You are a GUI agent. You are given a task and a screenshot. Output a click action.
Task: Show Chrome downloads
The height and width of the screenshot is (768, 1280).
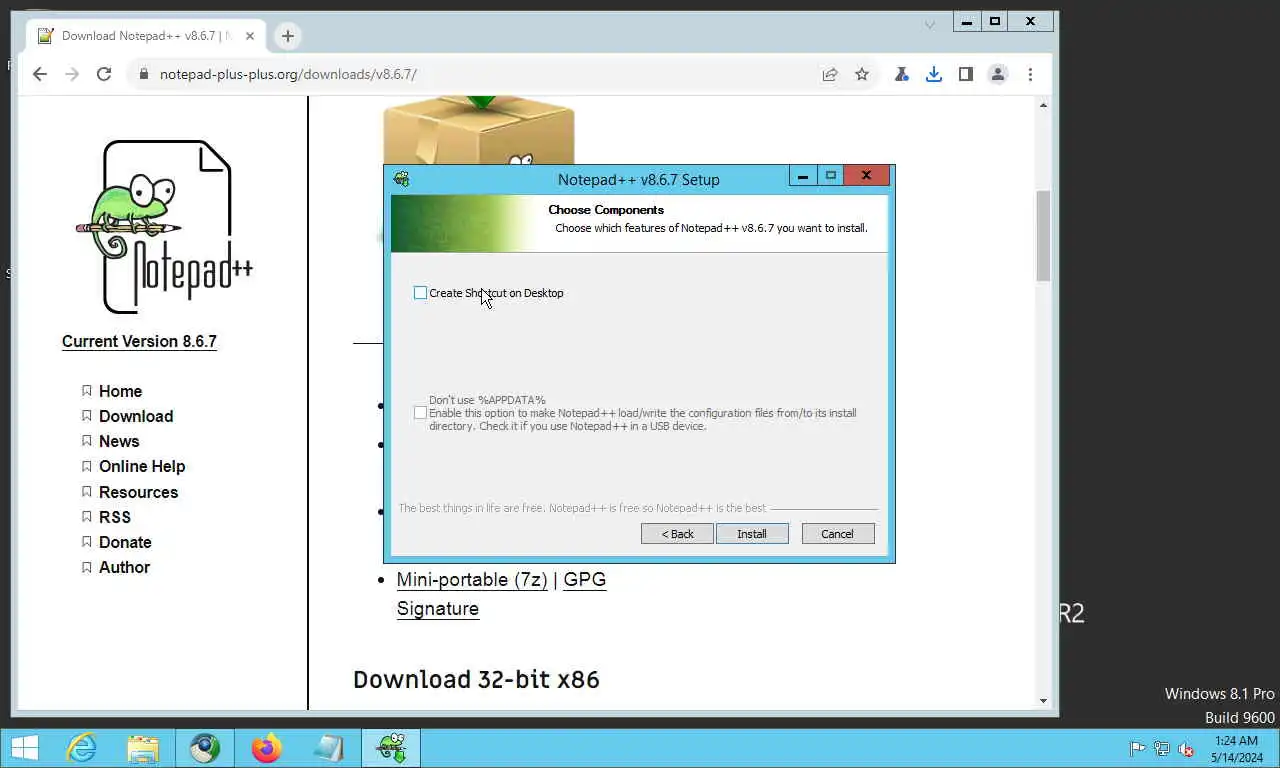pos(934,74)
